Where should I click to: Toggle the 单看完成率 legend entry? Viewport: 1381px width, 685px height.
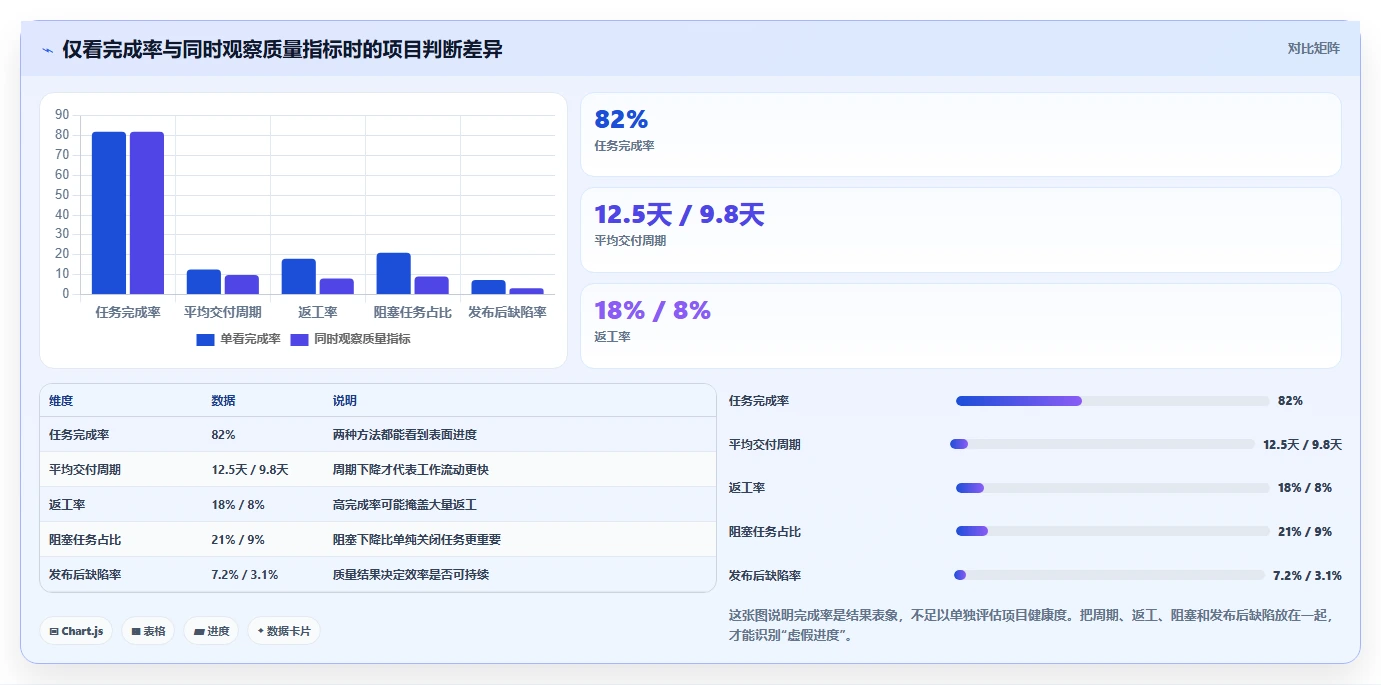coord(238,339)
